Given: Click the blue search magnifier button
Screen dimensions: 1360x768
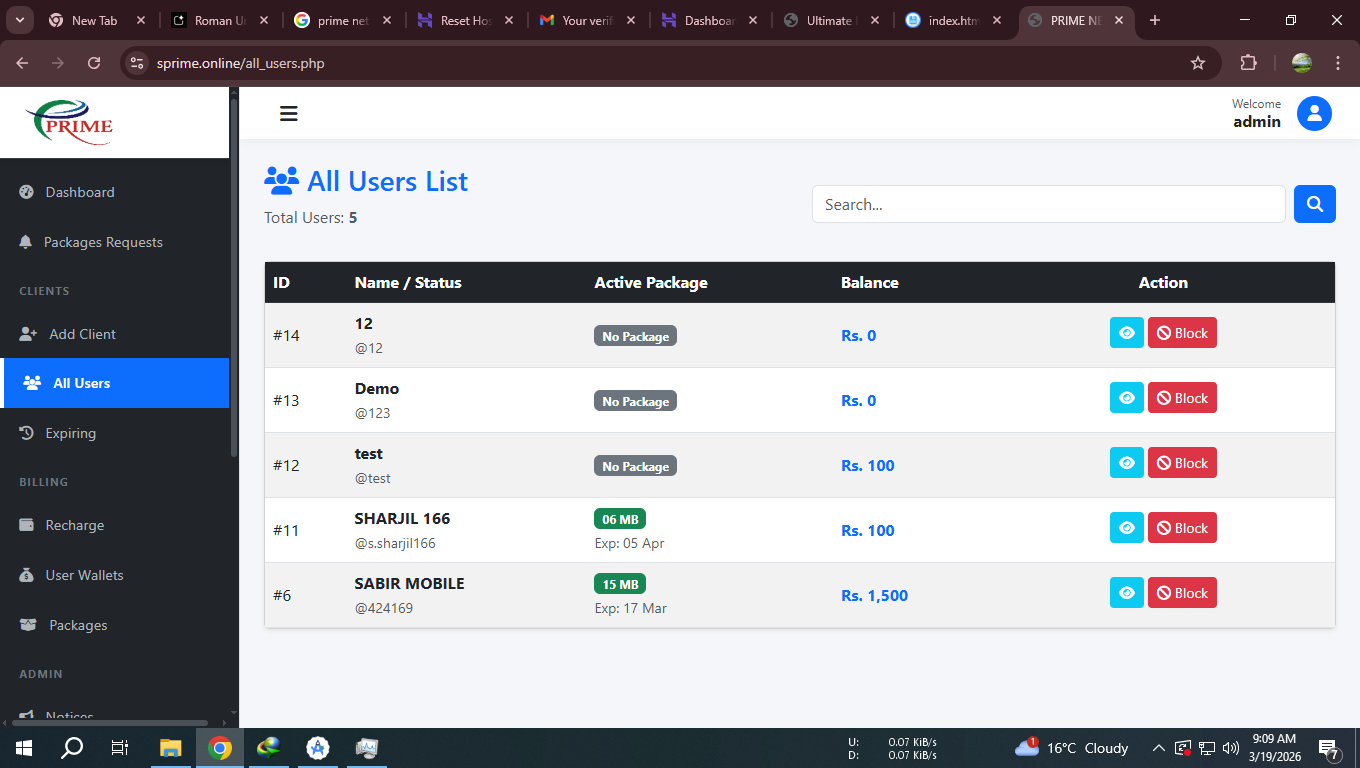Looking at the screenshot, I should [x=1314, y=204].
